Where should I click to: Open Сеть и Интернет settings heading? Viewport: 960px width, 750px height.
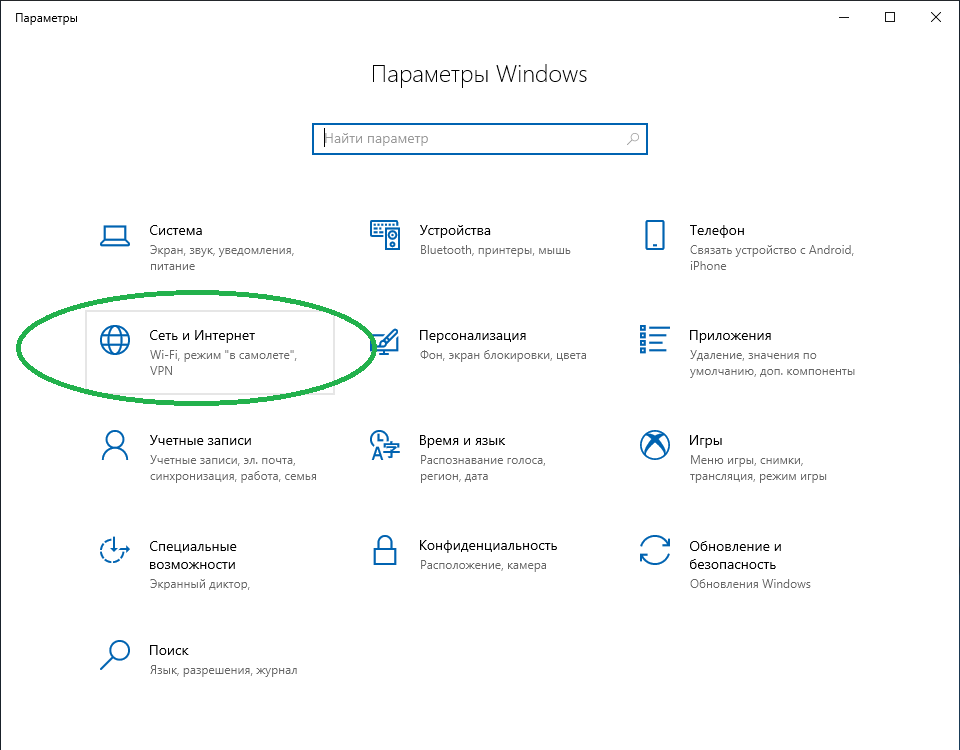pyautogui.click(x=202, y=336)
